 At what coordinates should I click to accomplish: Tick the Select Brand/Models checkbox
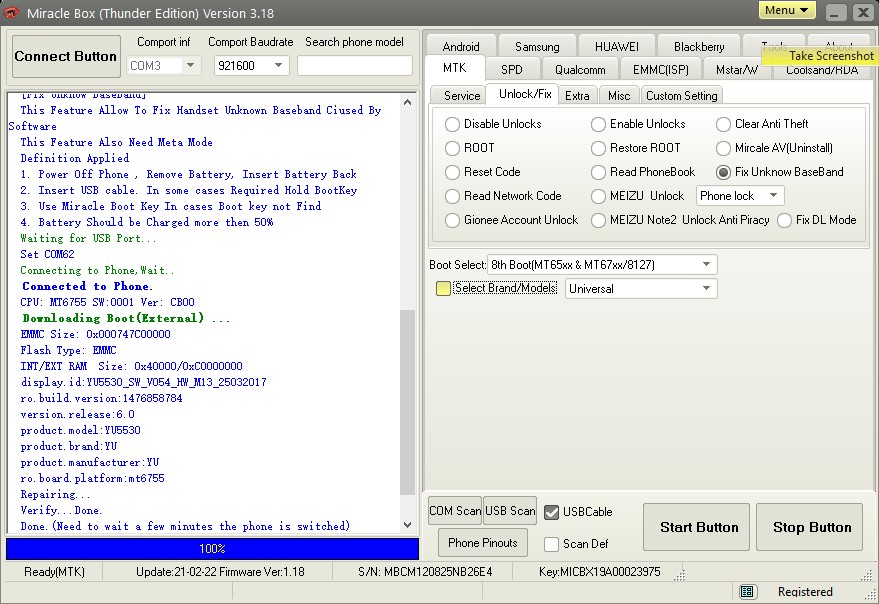click(x=443, y=288)
